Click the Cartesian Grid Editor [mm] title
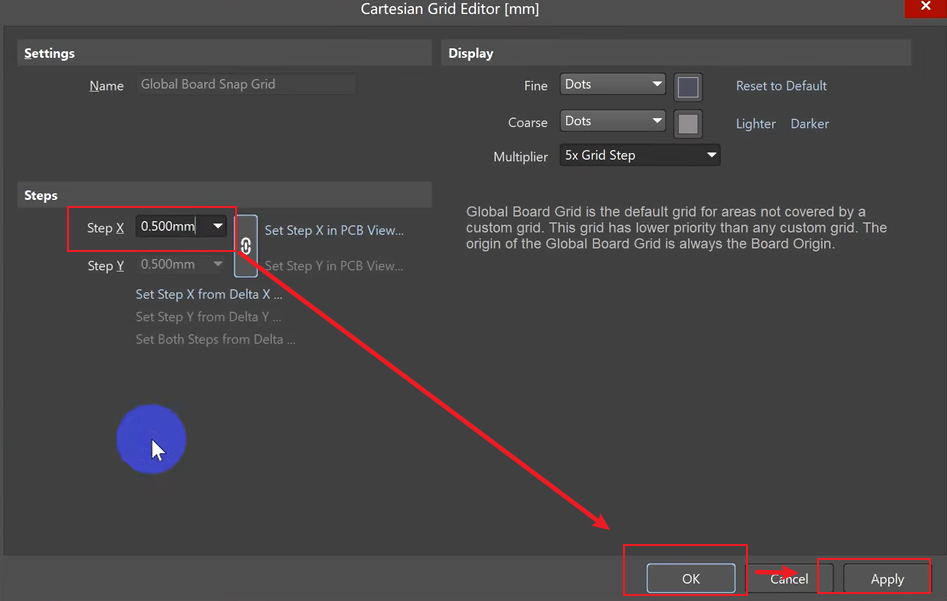 pos(449,9)
